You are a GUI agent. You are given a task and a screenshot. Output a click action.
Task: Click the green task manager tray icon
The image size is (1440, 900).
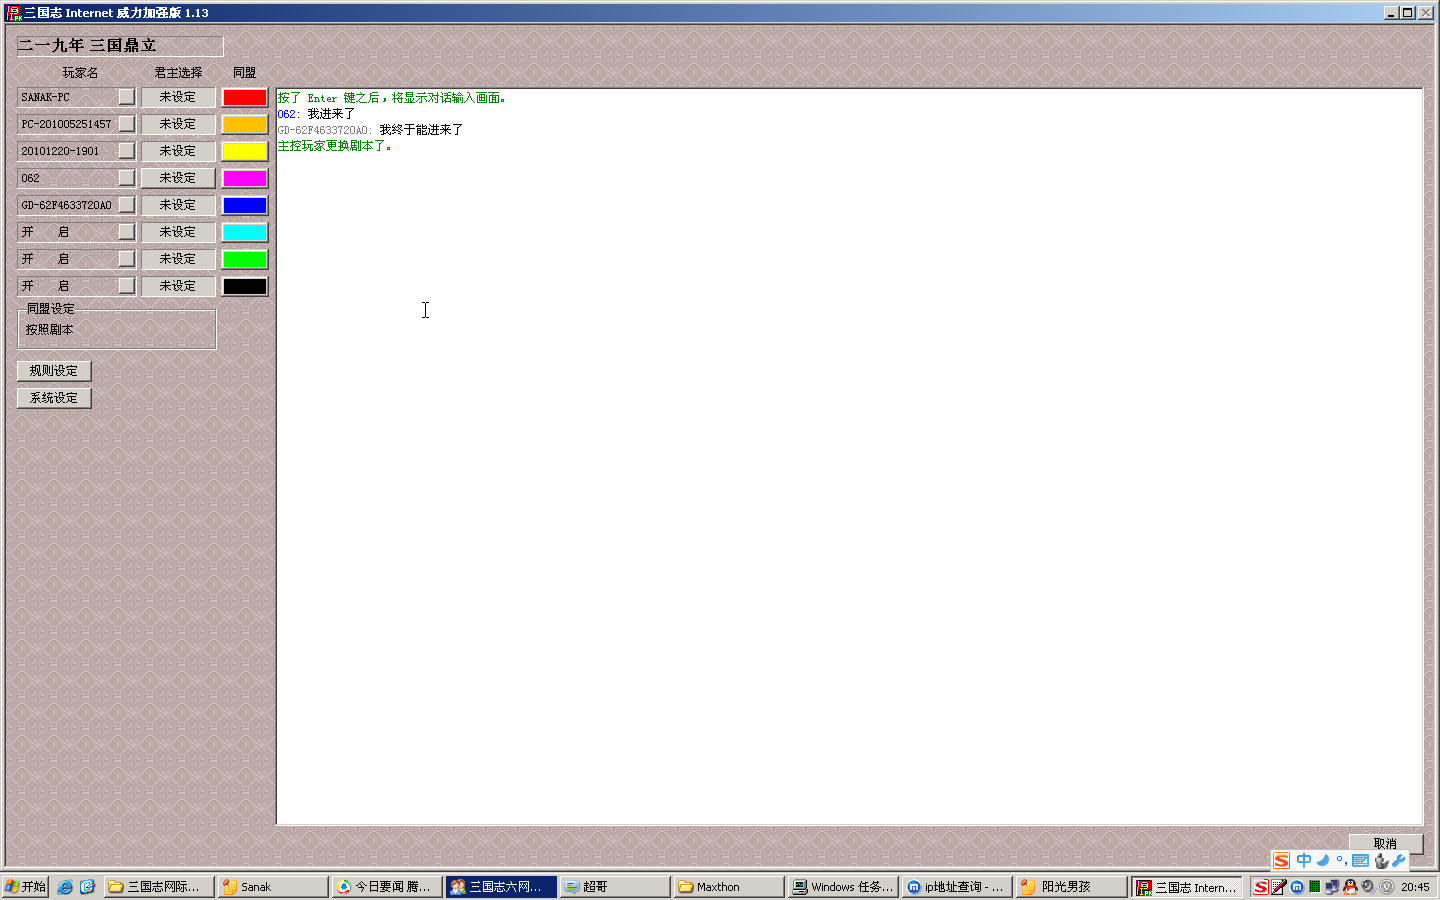tap(1314, 887)
